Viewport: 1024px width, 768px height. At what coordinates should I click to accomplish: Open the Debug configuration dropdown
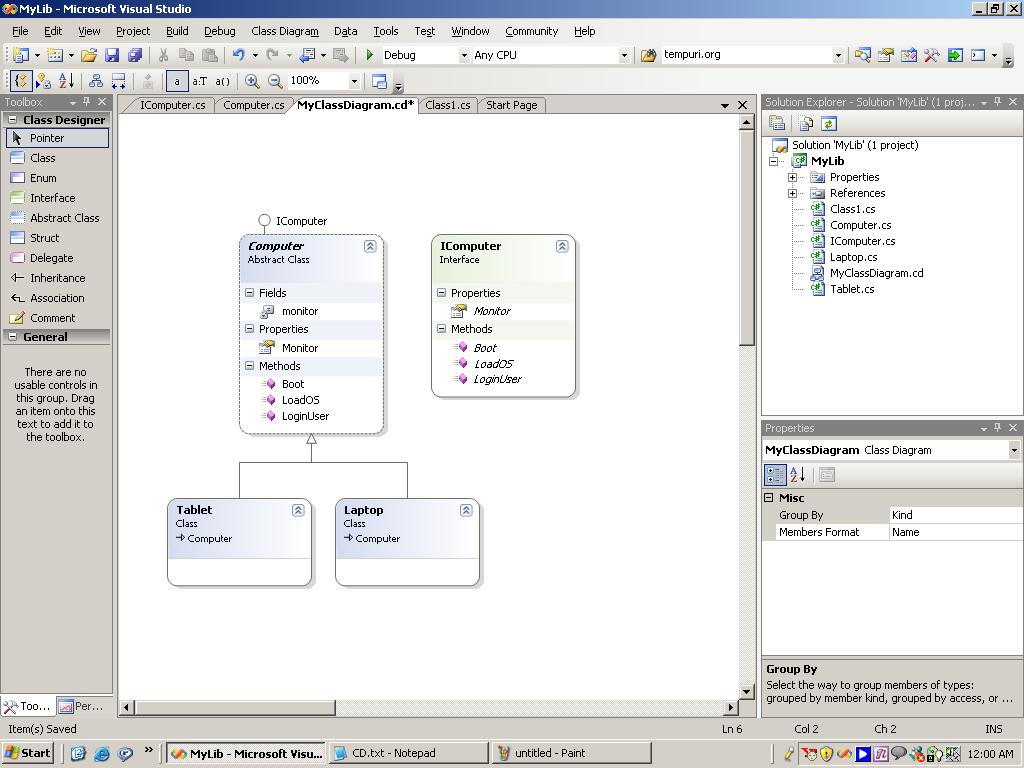click(x=464, y=56)
